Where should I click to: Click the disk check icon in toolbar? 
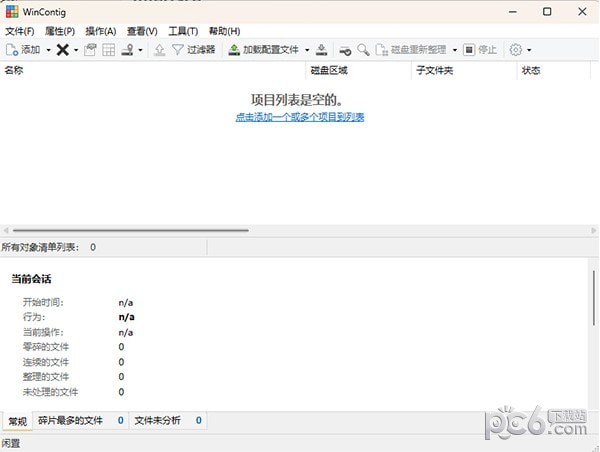(x=345, y=50)
